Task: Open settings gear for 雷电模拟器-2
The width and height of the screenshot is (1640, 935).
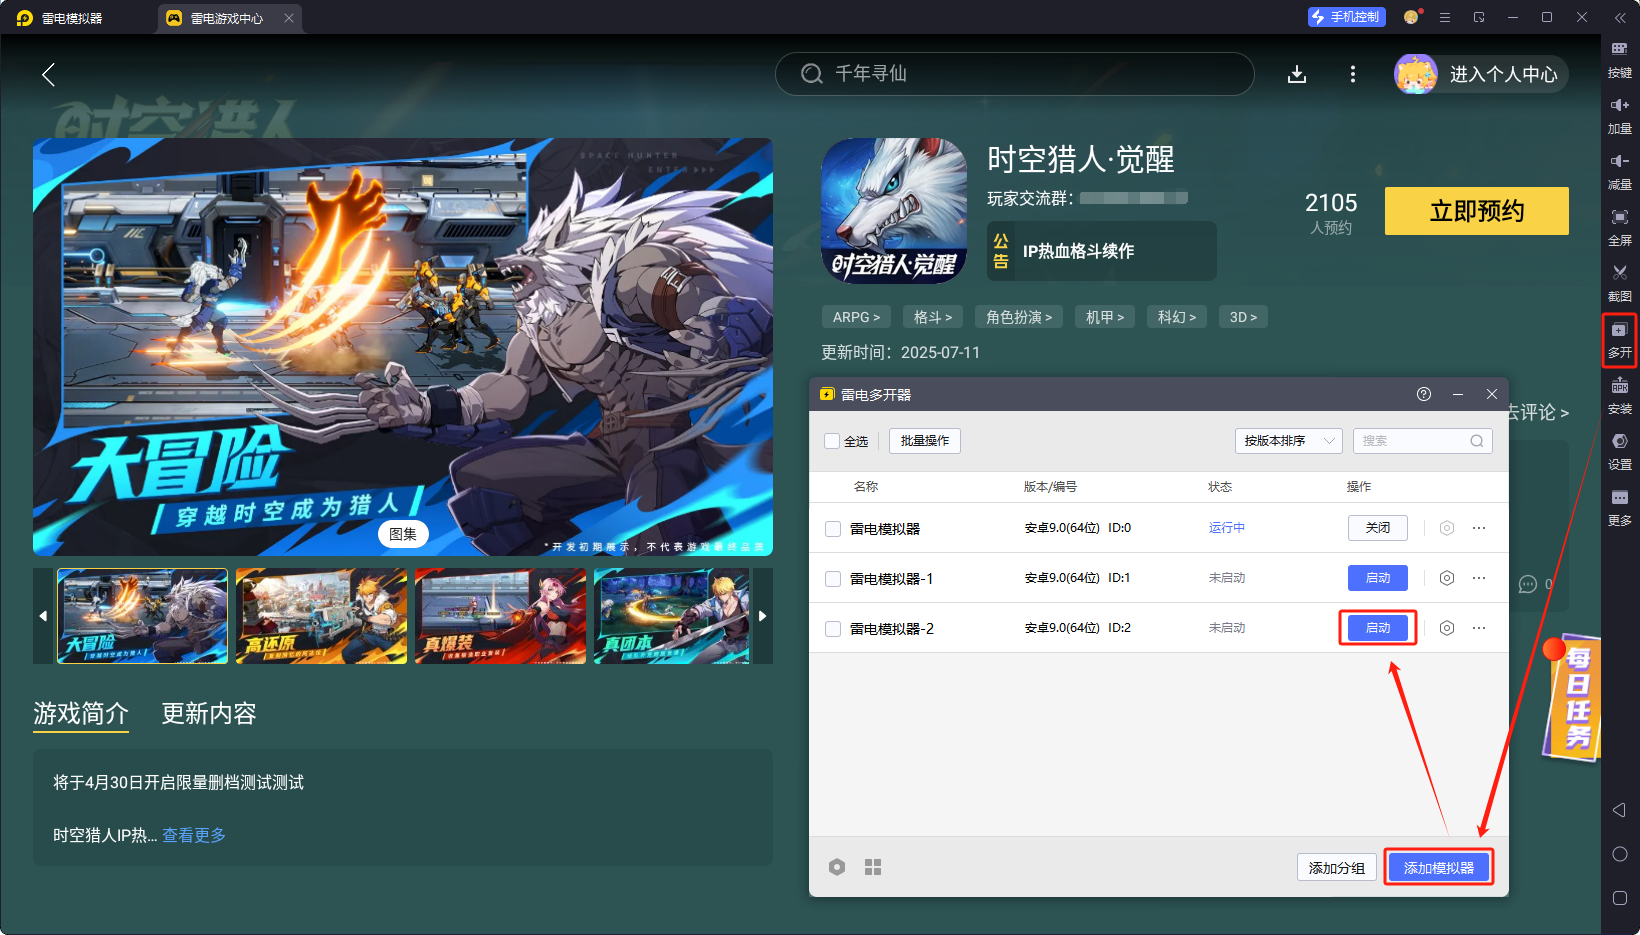Action: click(x=1447, y=628)
